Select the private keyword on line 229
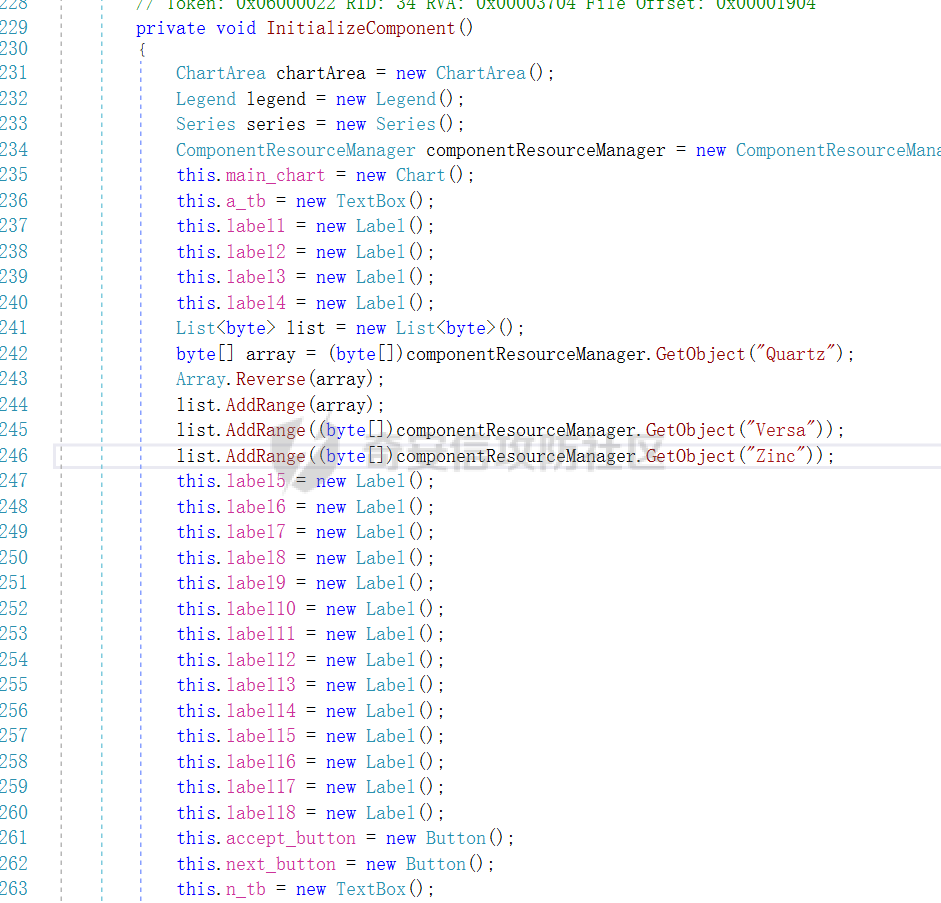The image size is (941, 903). coord(171,28)
